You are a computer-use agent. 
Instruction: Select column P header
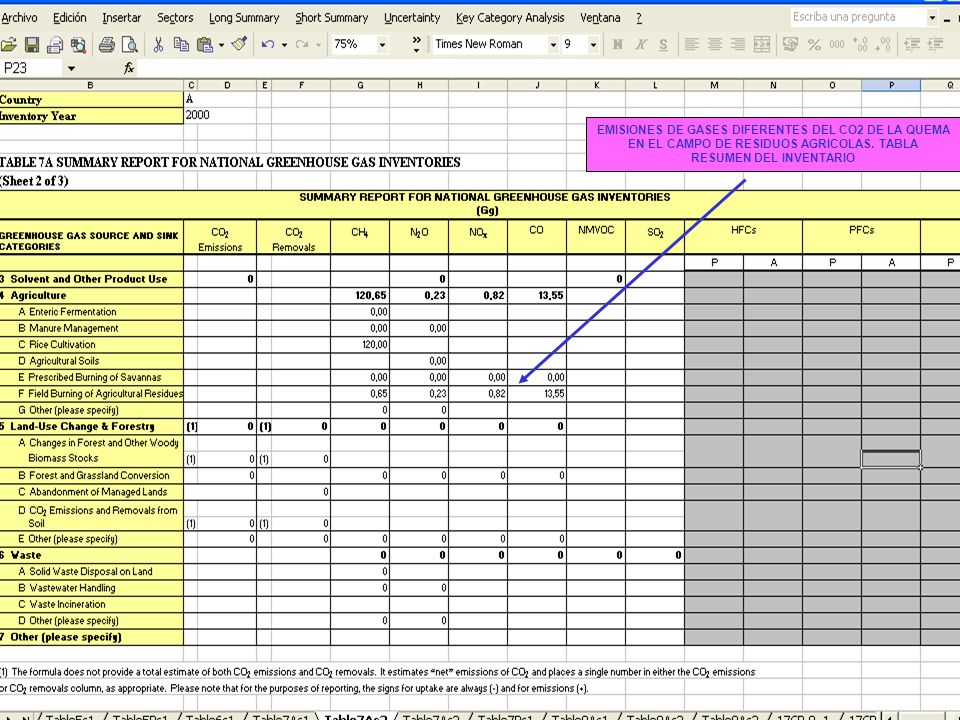point(891,86)
